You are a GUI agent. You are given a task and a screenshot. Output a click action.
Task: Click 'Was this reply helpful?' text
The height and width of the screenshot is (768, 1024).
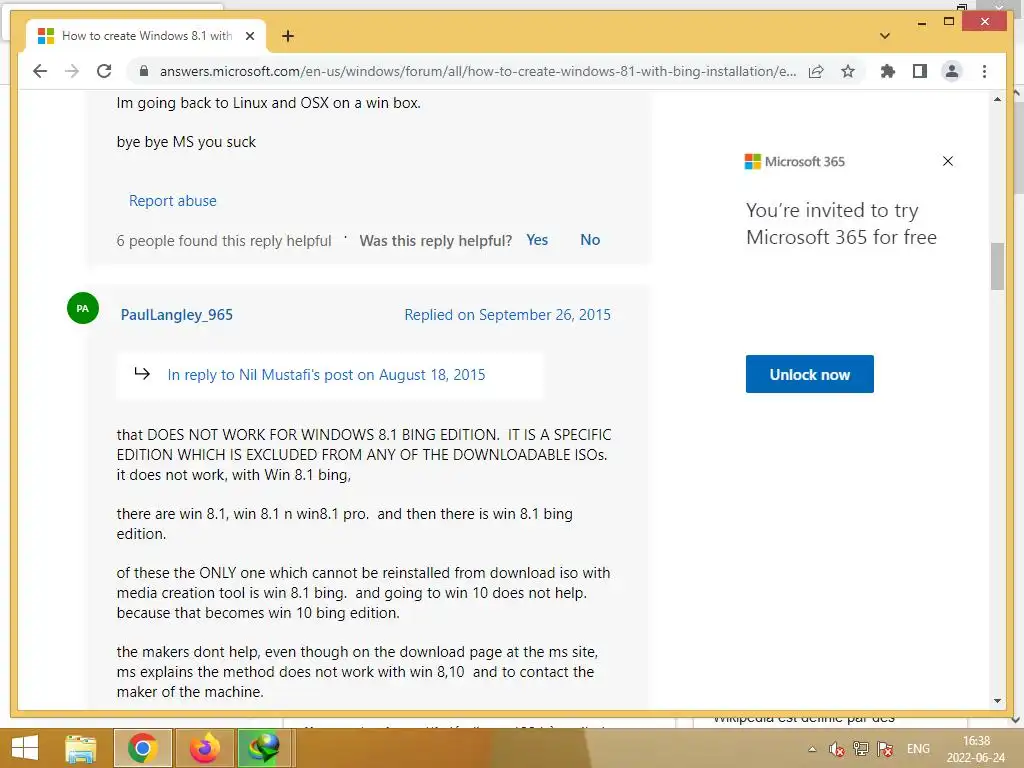436,241
